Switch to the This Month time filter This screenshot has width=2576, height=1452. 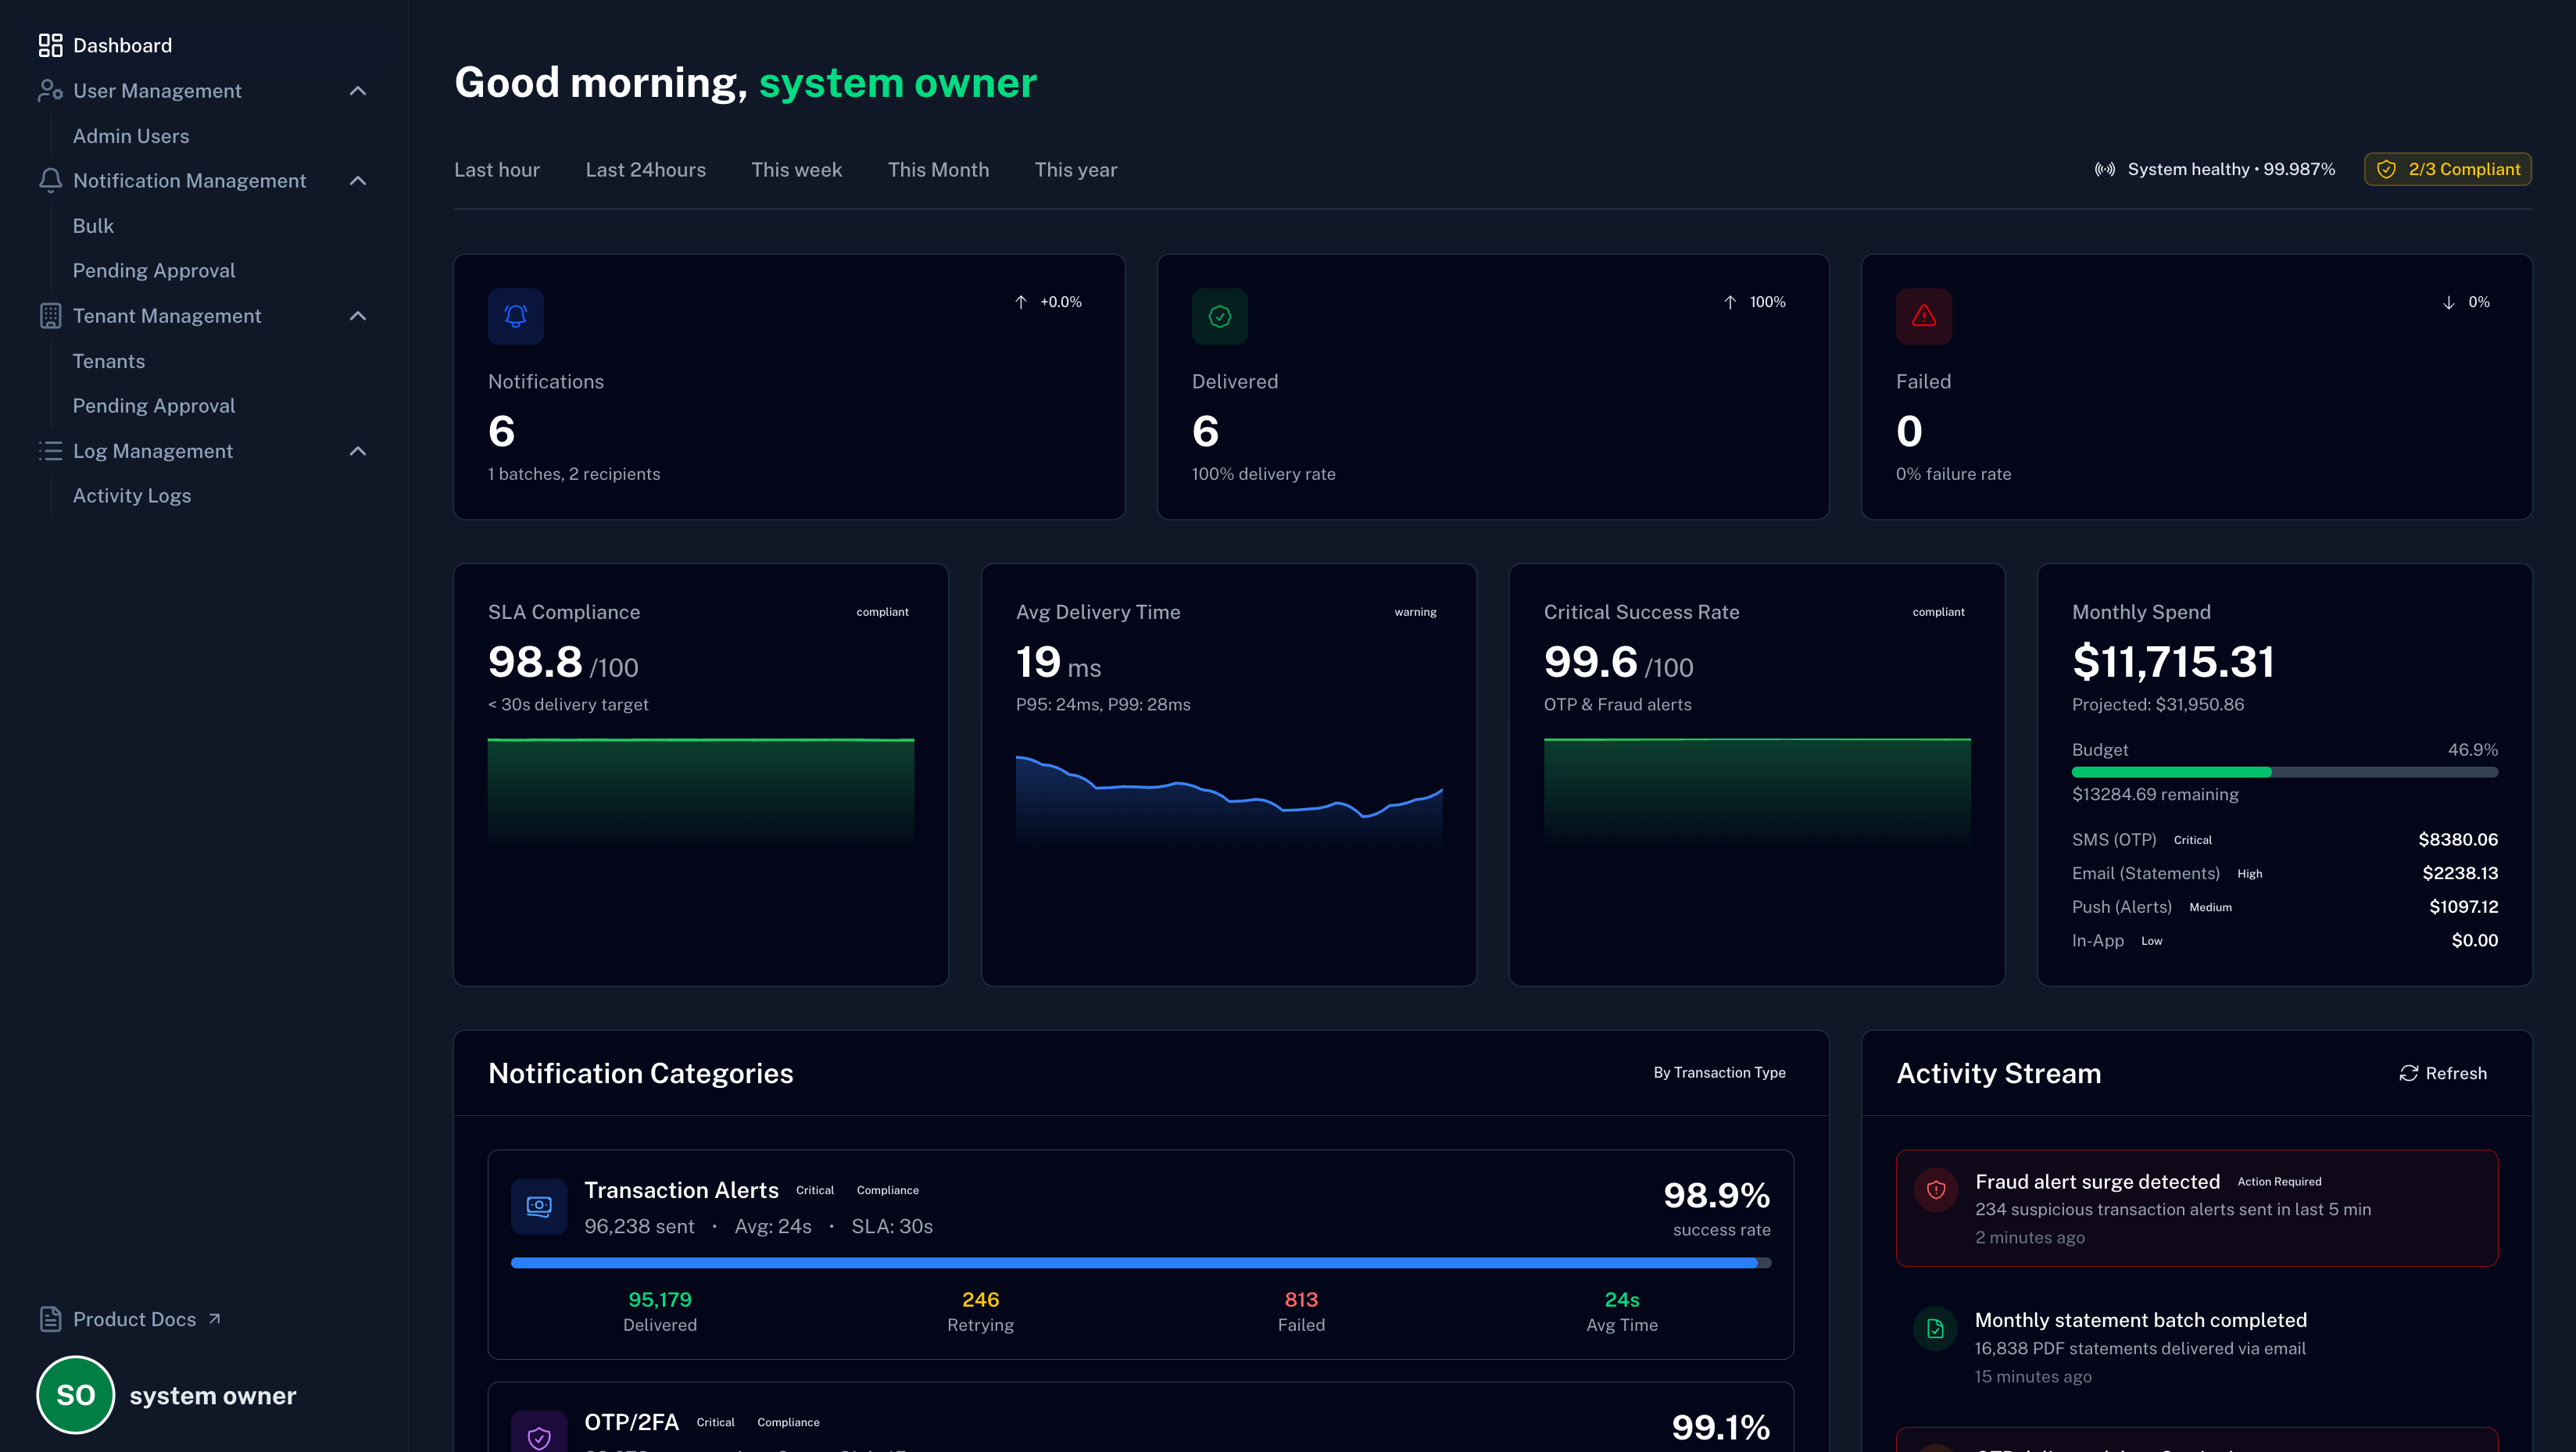(938, 169)
